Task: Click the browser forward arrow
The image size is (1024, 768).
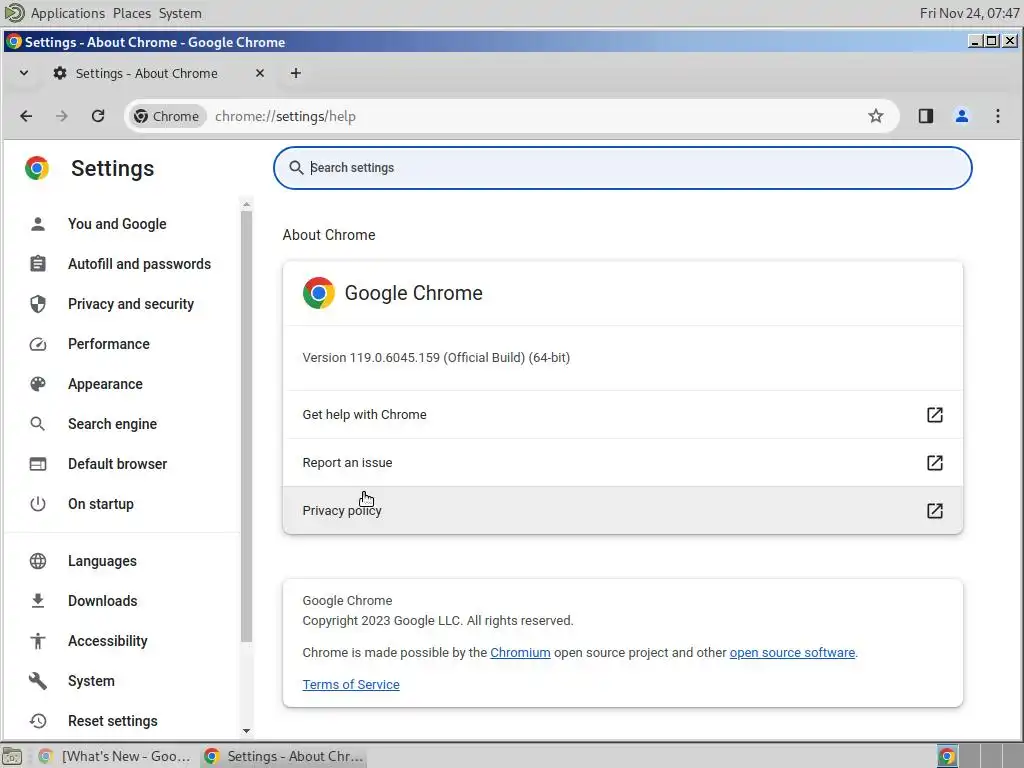Action: pyautogui.click(x=62, y=116)
